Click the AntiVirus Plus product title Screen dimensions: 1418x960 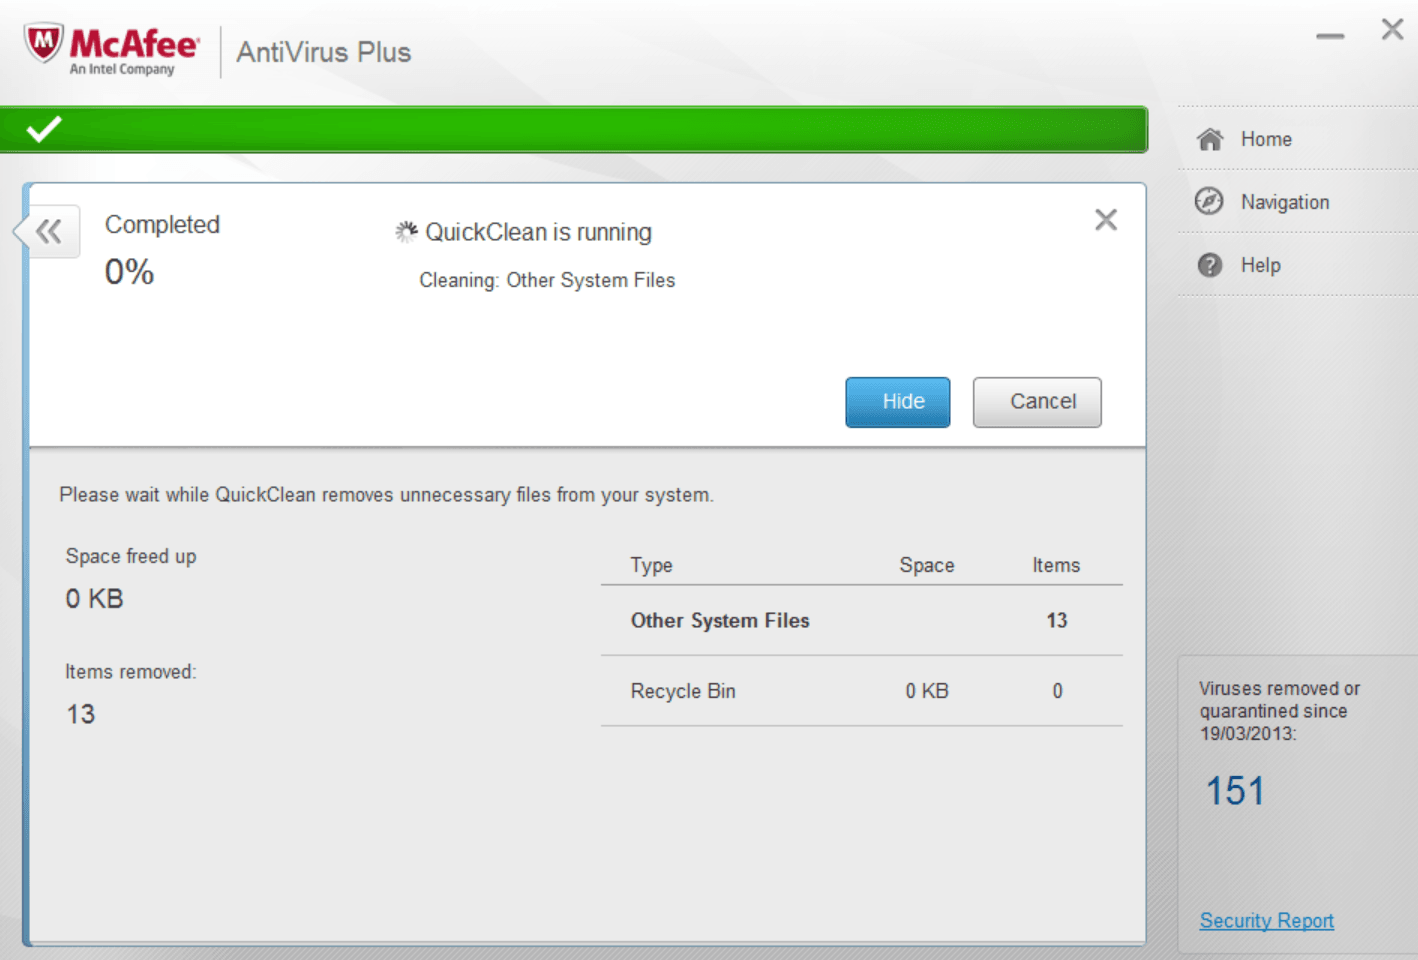[x=323, y=52]
